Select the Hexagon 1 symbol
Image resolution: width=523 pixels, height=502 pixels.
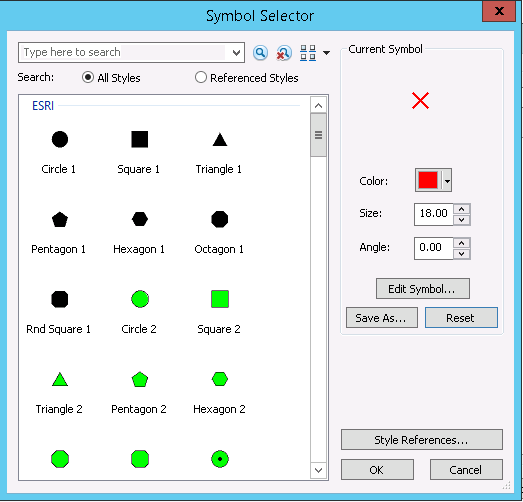tap(139, 219)
